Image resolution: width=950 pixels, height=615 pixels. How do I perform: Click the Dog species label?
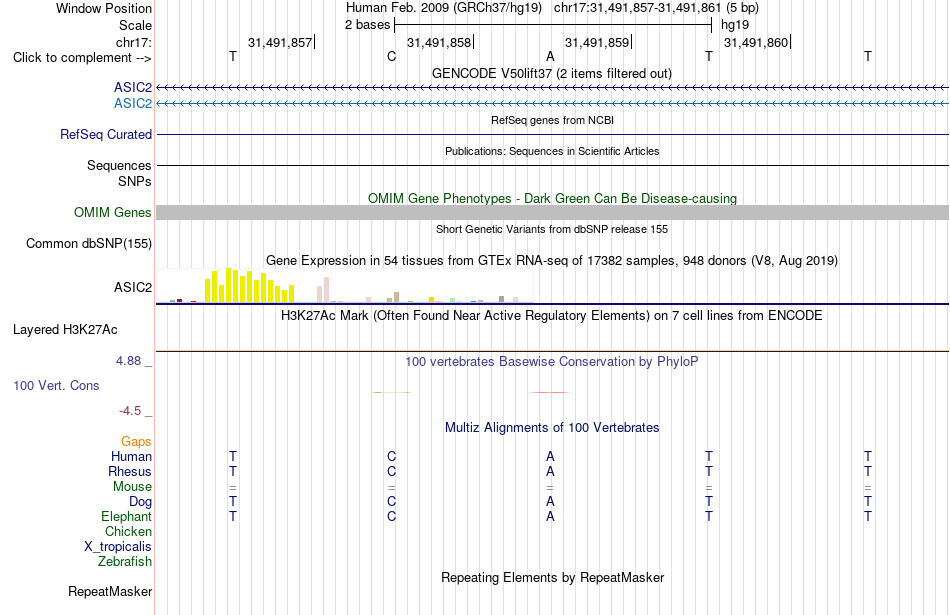tap(141, 502)
